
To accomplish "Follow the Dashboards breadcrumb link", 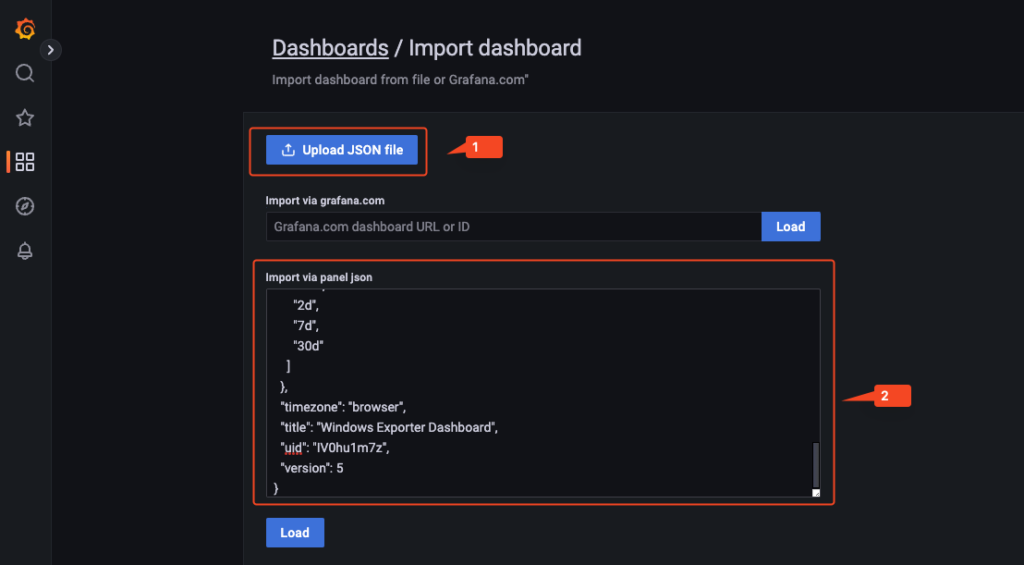I will [x=330, y=48].
